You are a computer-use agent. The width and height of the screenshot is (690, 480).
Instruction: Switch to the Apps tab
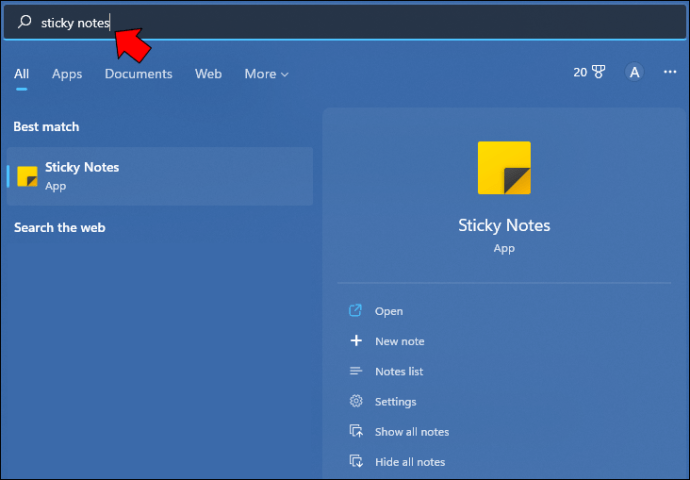[x=67, y=74]
